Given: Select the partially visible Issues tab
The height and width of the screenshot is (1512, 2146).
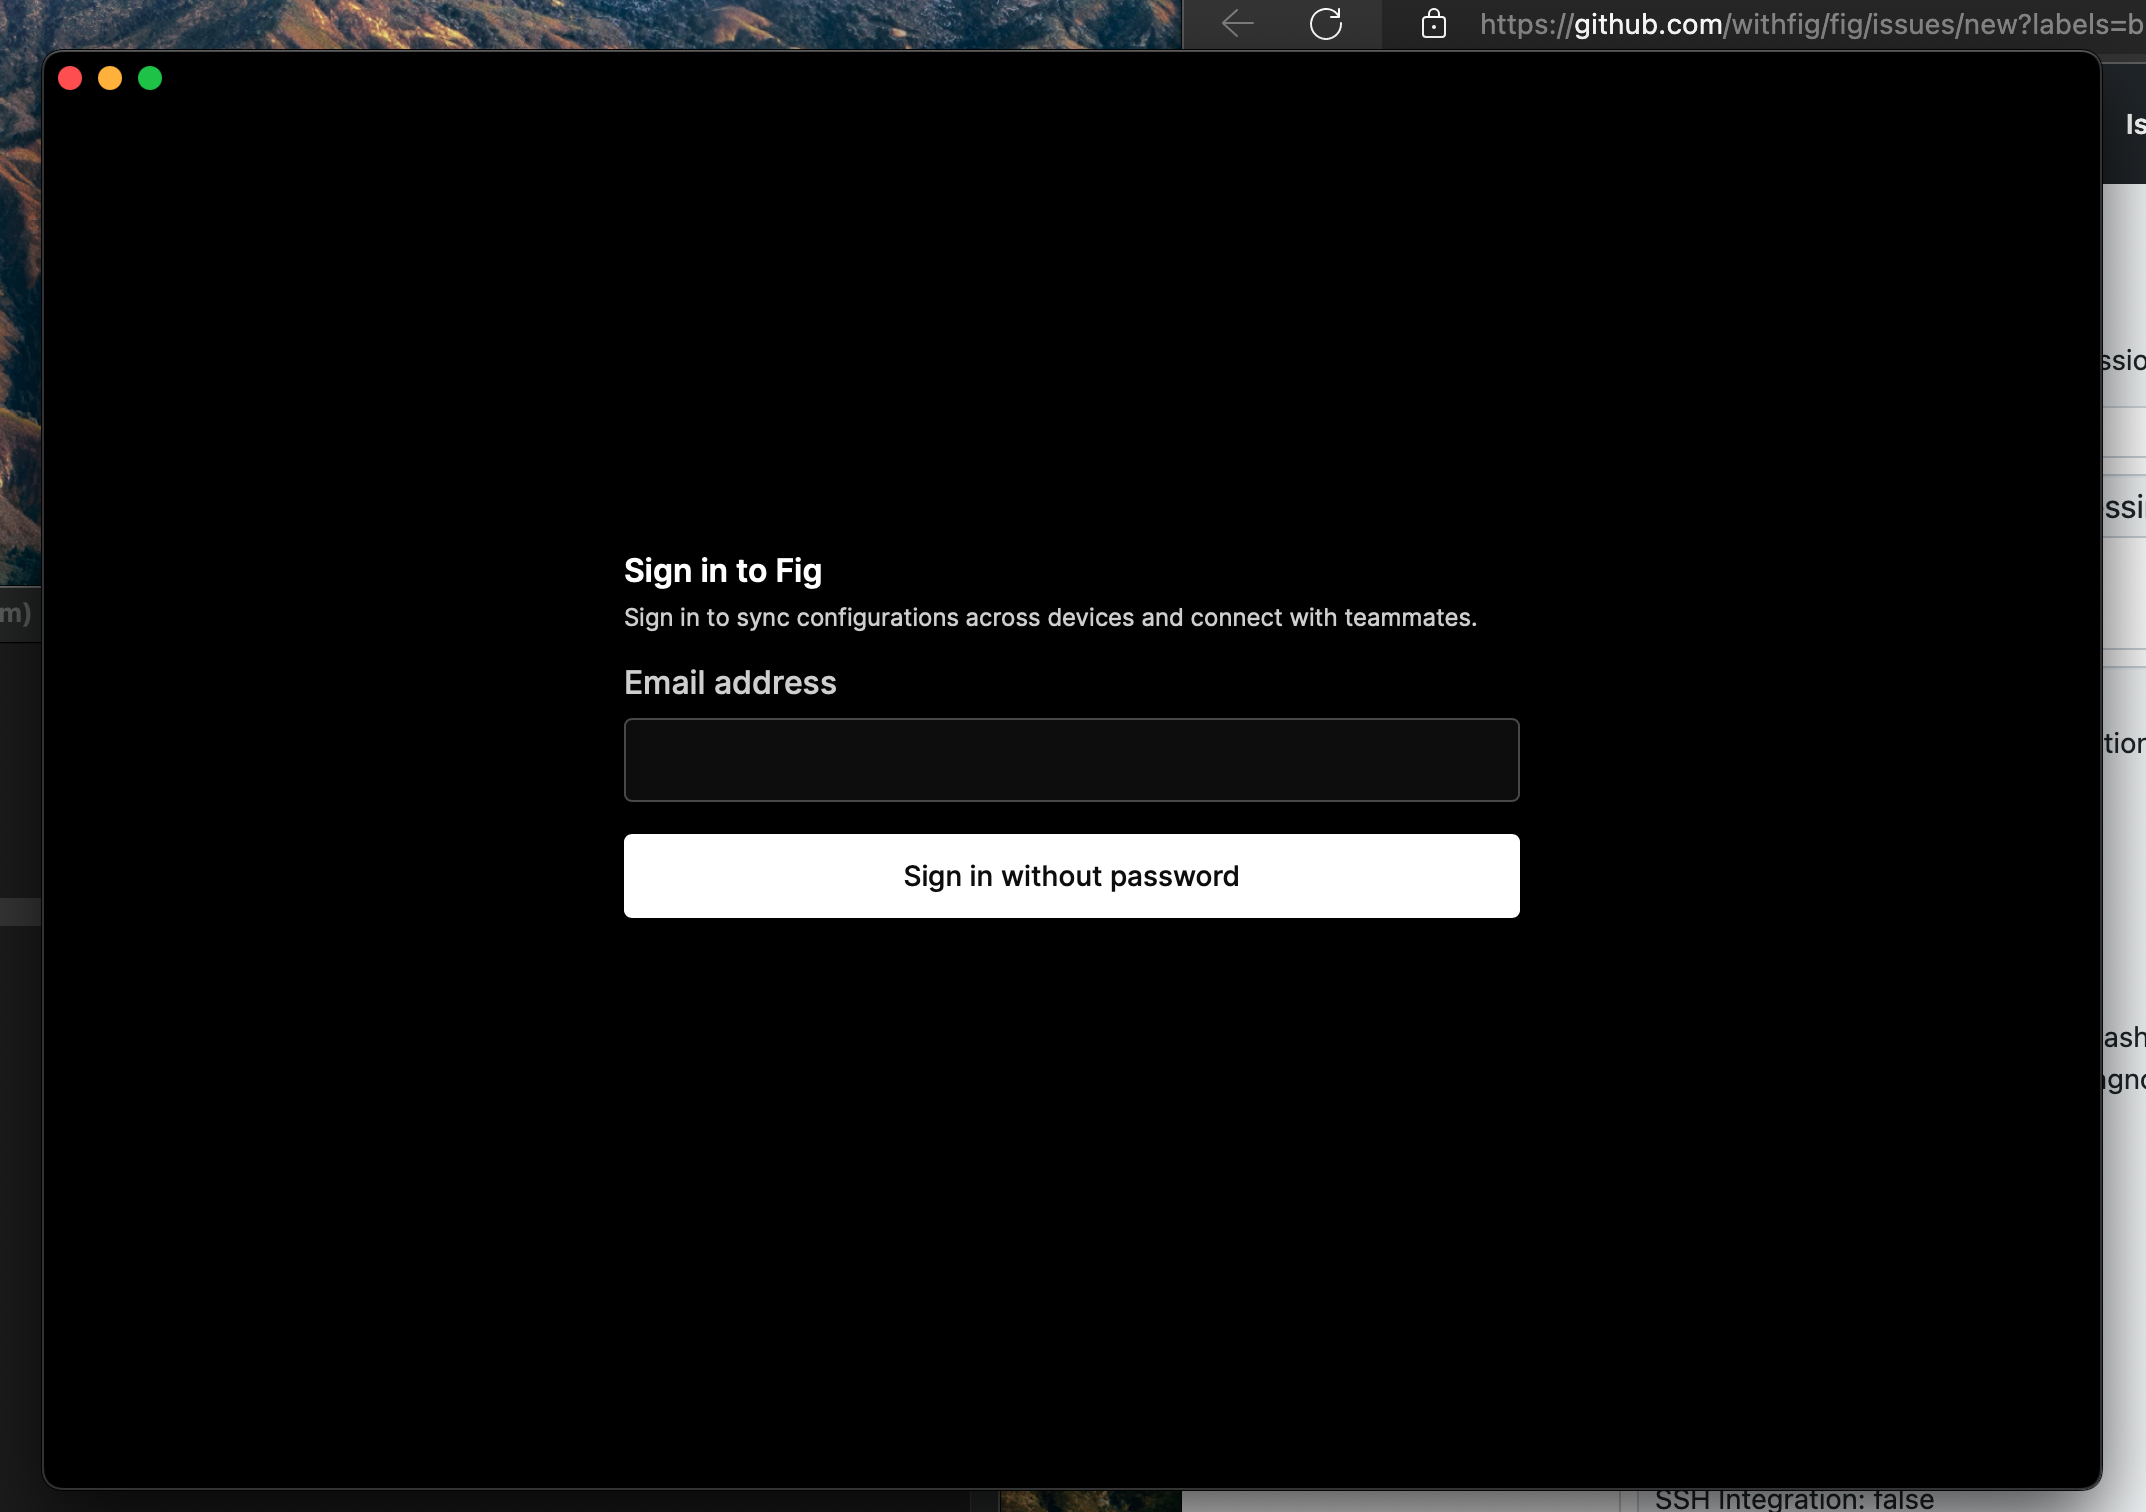Looking at the screenshot, I should 2133,126.
